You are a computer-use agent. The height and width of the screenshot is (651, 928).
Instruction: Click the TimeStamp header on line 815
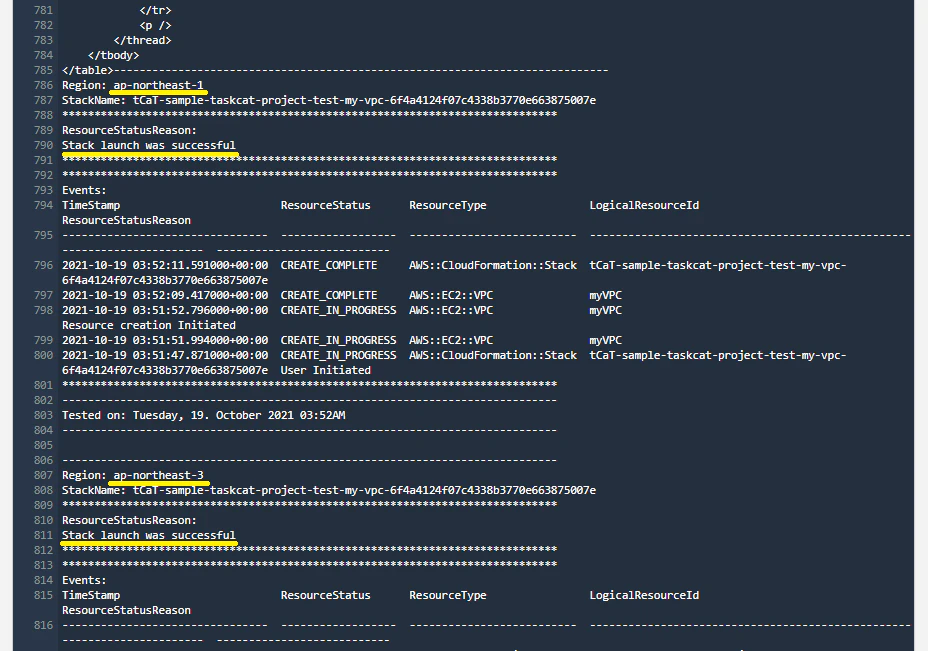tap(91, 595)
